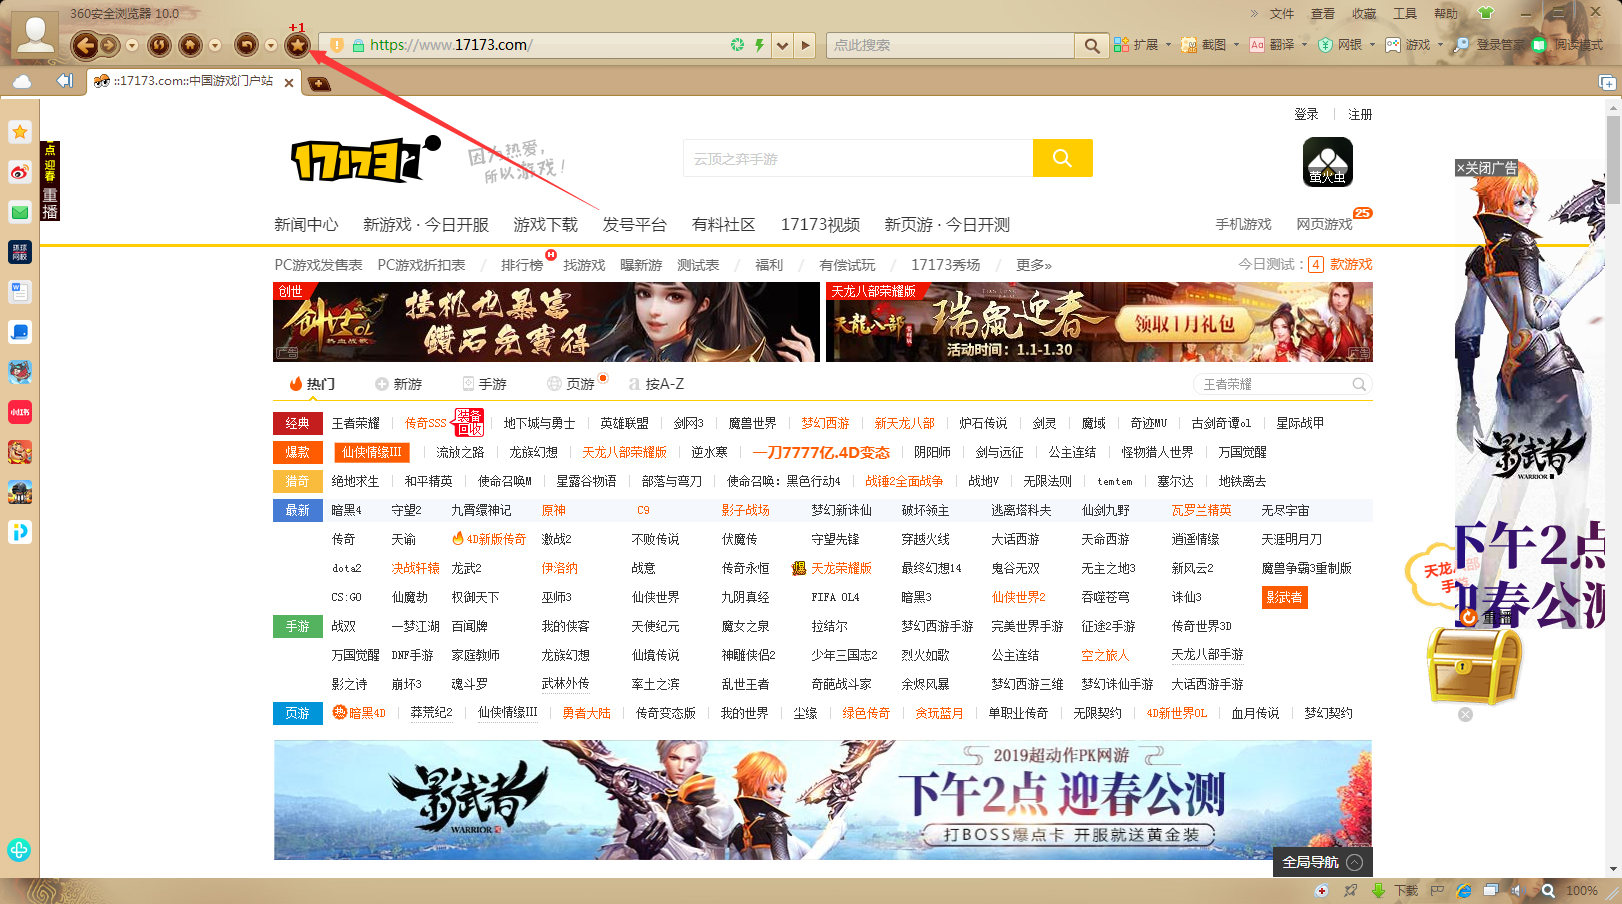Open the 新闻中心 news center menu

tap(306, 224)
